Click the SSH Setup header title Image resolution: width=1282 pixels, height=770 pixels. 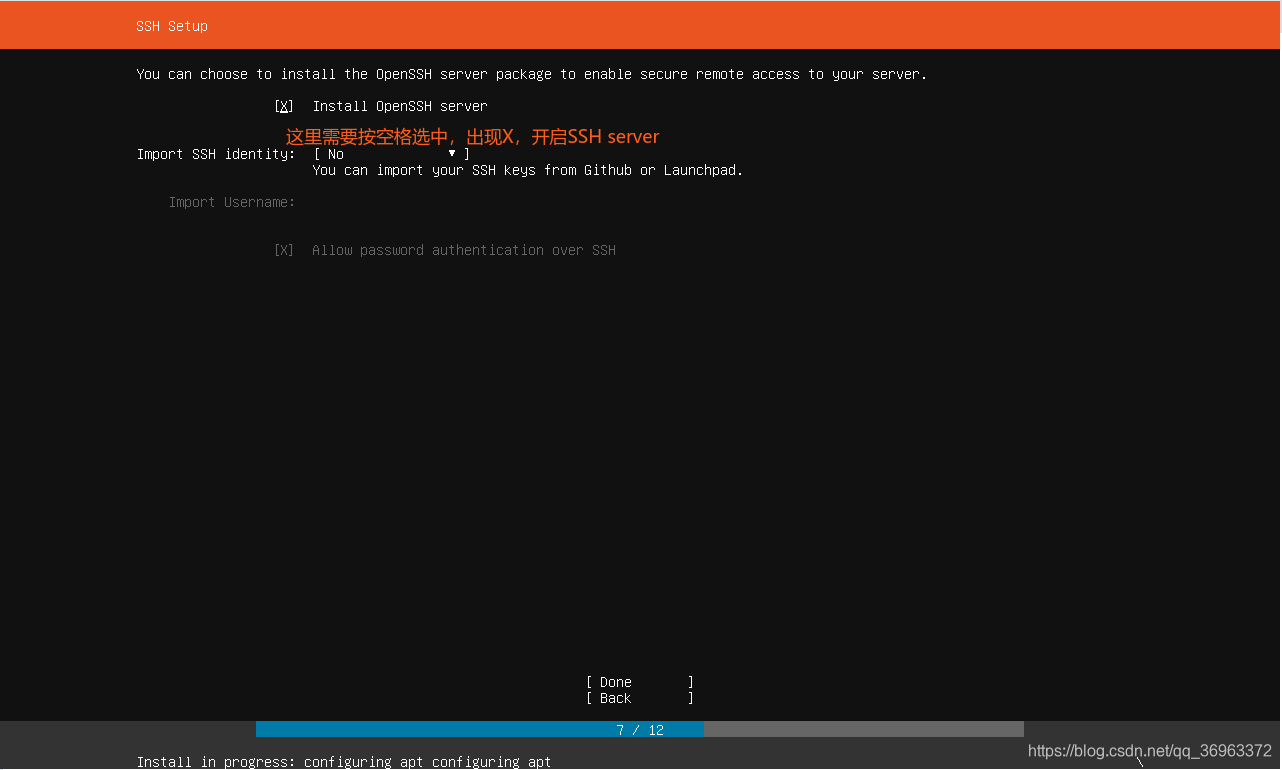pyautogui.click(x=172, y=26)
